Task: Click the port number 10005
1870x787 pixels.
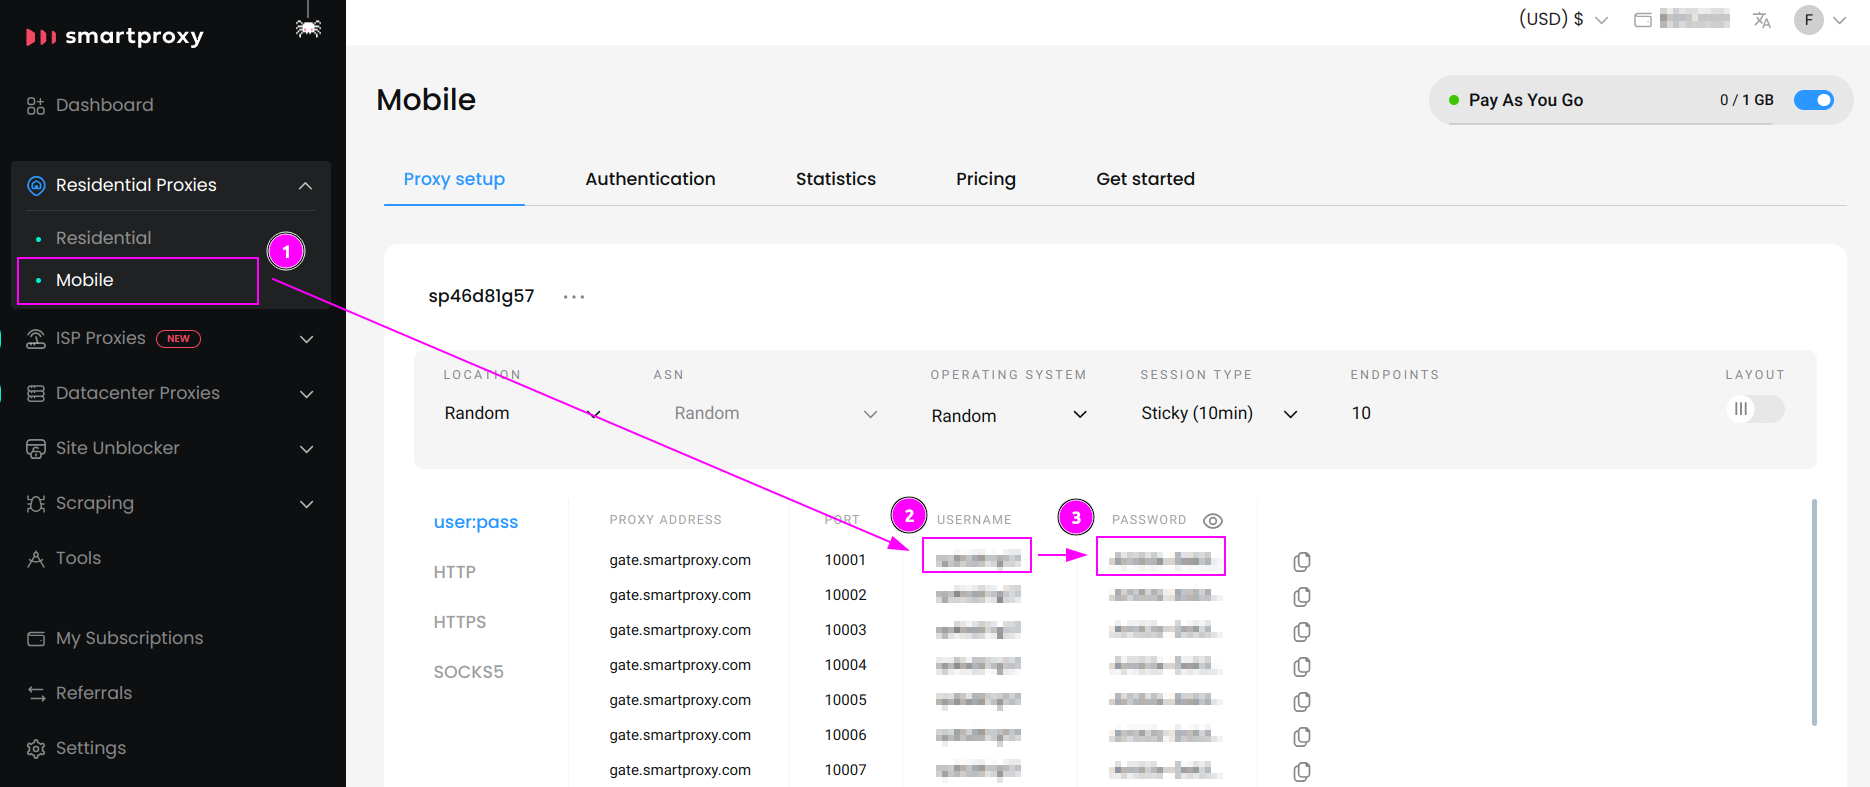Action: 845,700
